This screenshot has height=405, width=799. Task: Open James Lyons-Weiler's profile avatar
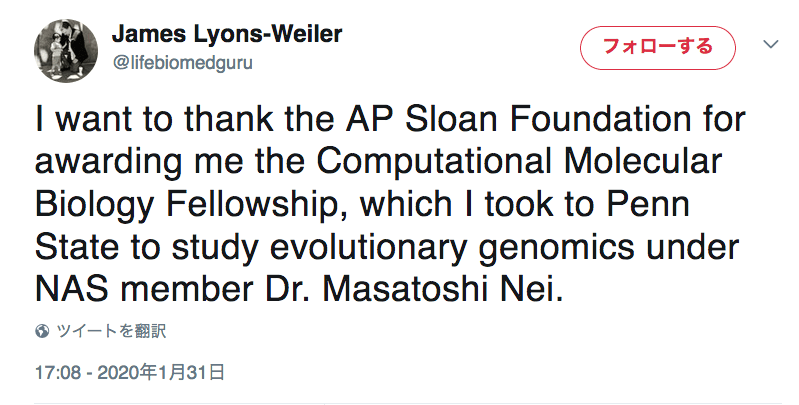click(x=66, y=51)
